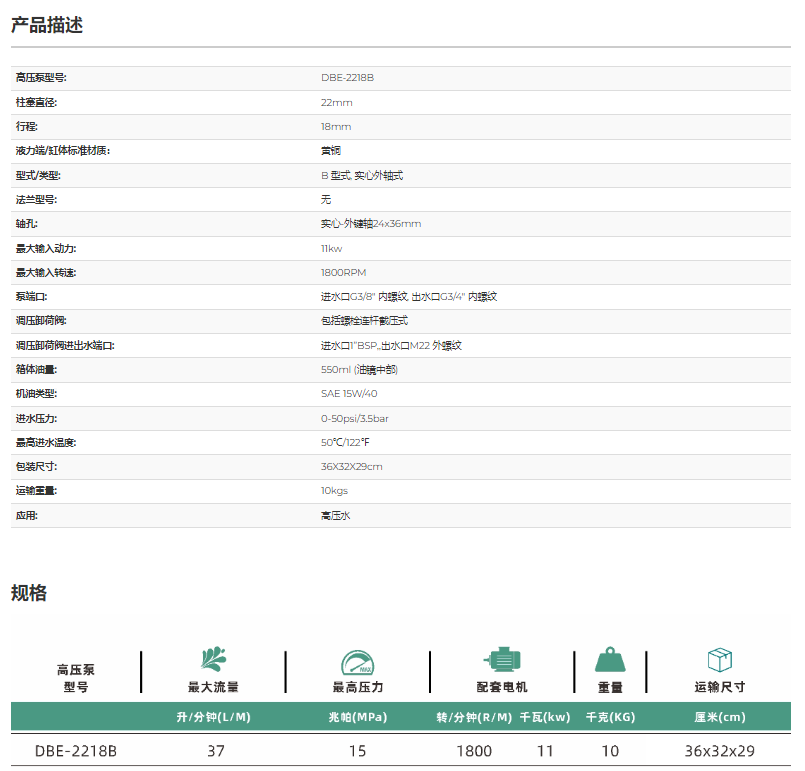This screenshot has width=805, height=771.
Task: Click the SAE 15W/40 oil type value
Action: [x=349, y=394]
